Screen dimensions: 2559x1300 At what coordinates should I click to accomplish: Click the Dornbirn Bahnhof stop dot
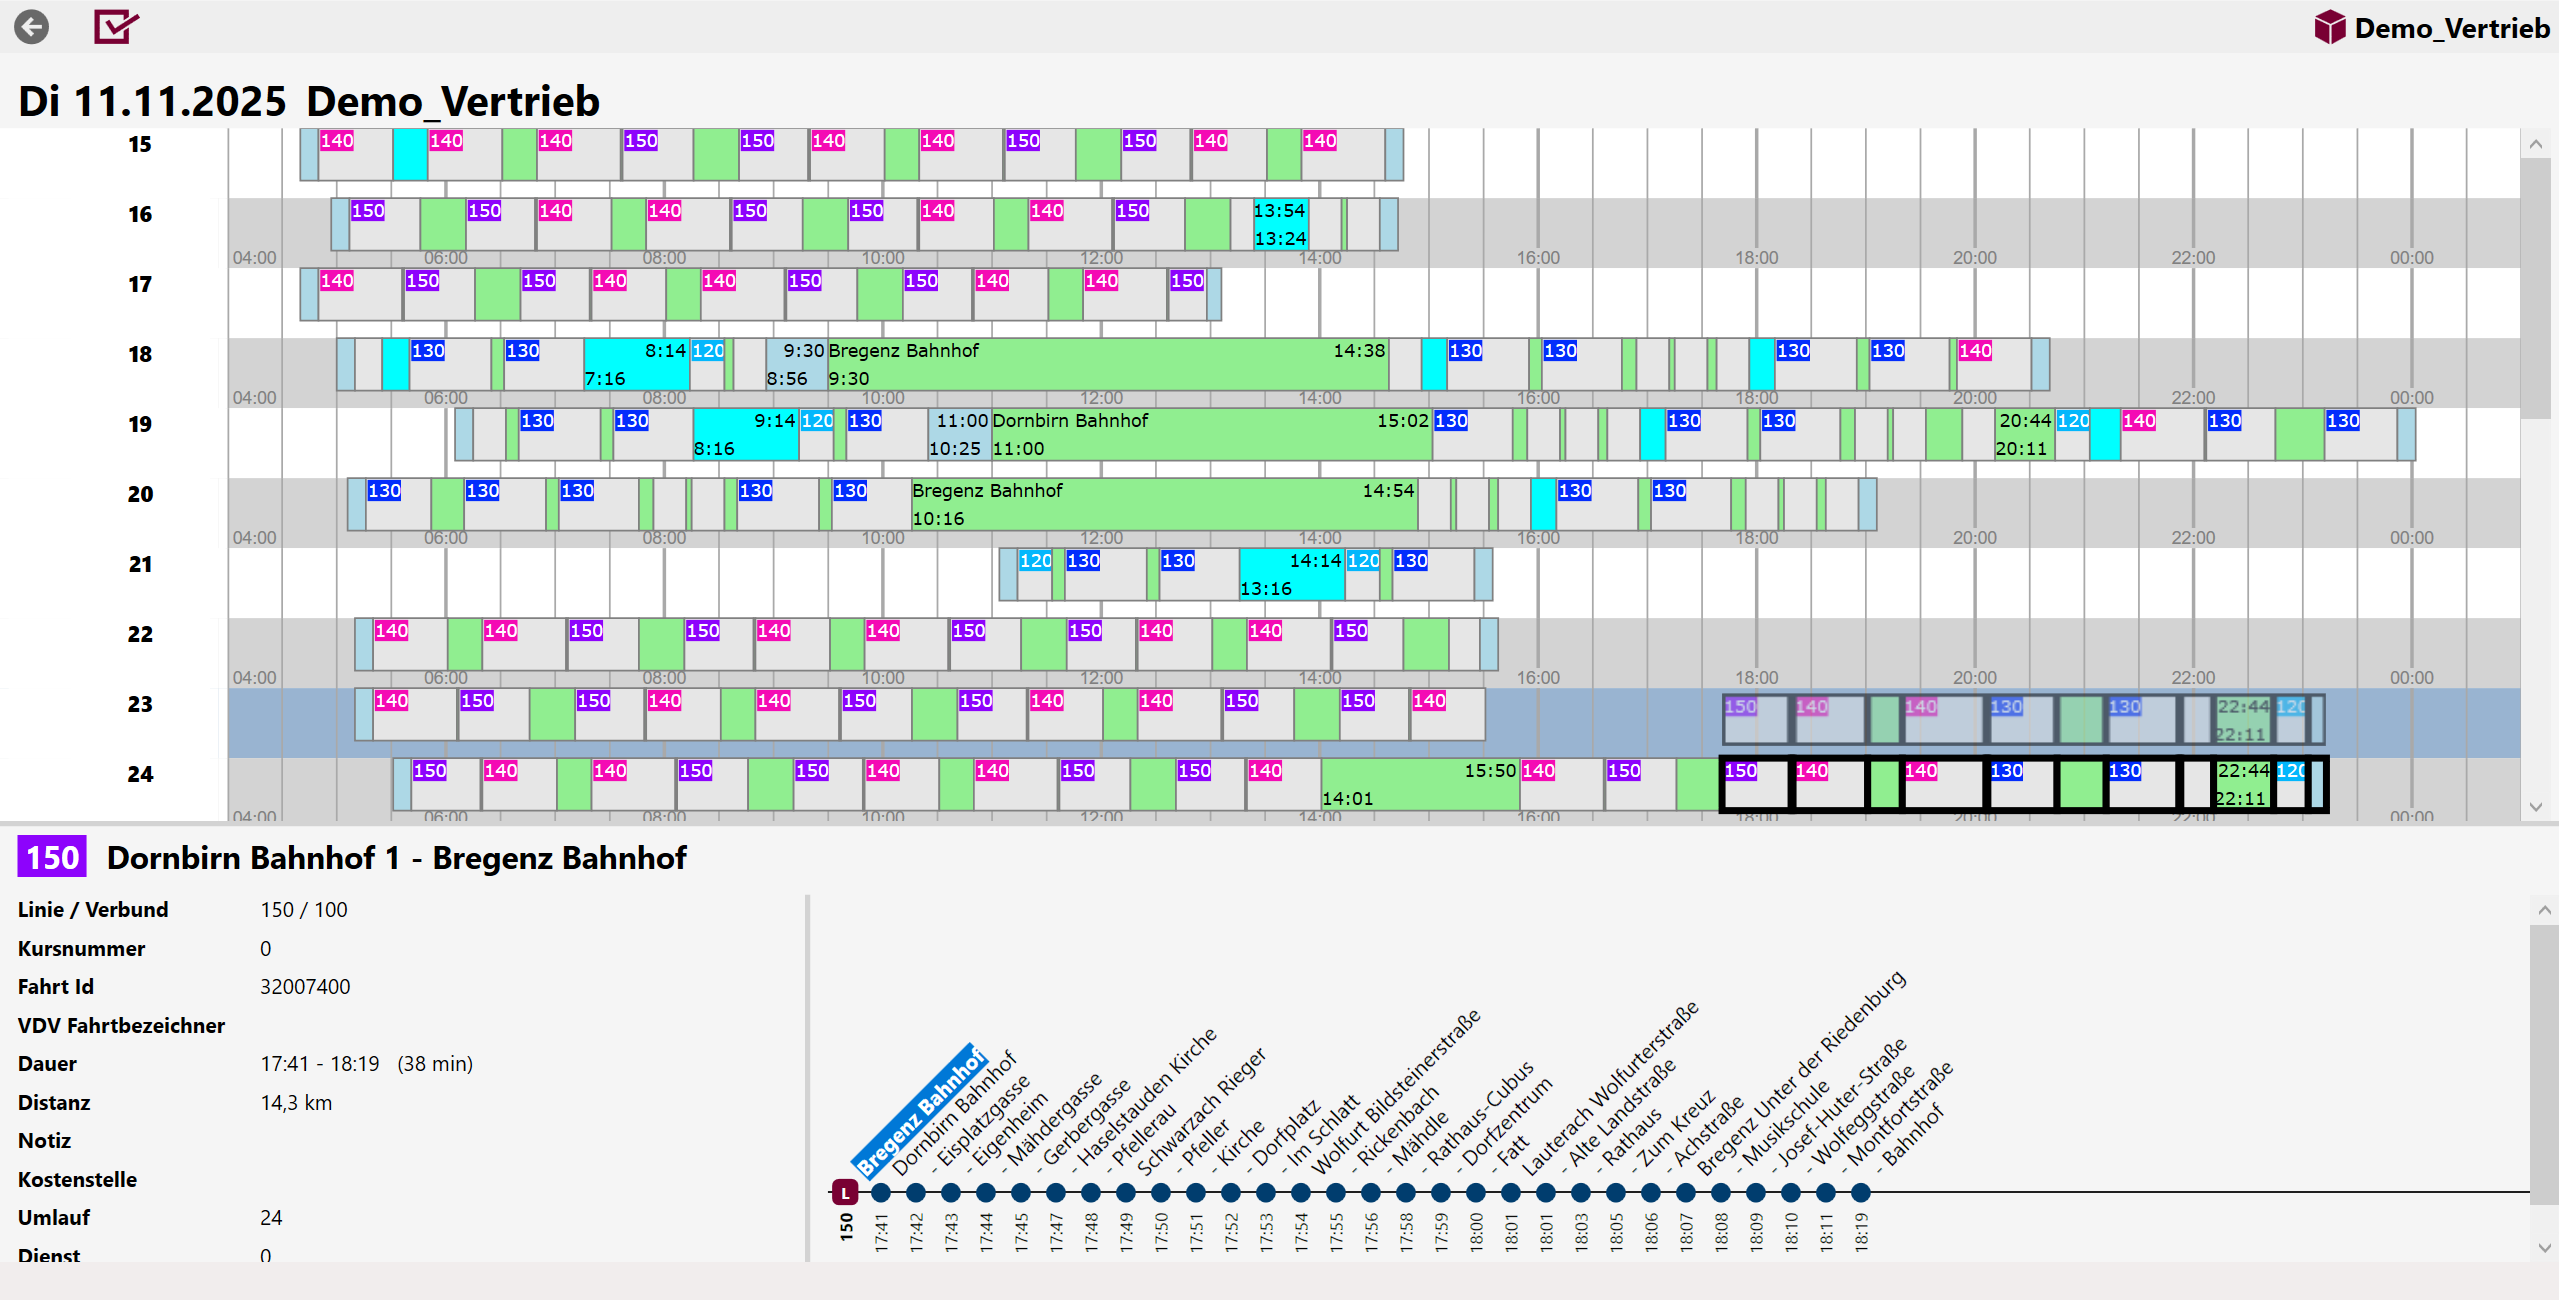click(915, 1192)
